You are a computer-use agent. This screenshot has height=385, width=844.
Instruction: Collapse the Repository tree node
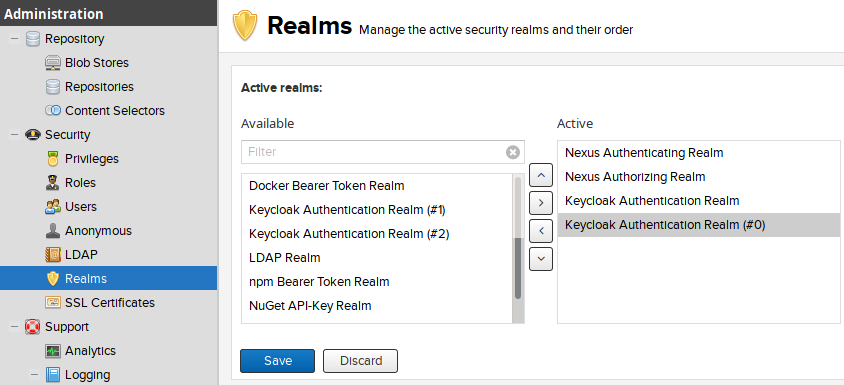pyautogui.click(x=14, y=39)
